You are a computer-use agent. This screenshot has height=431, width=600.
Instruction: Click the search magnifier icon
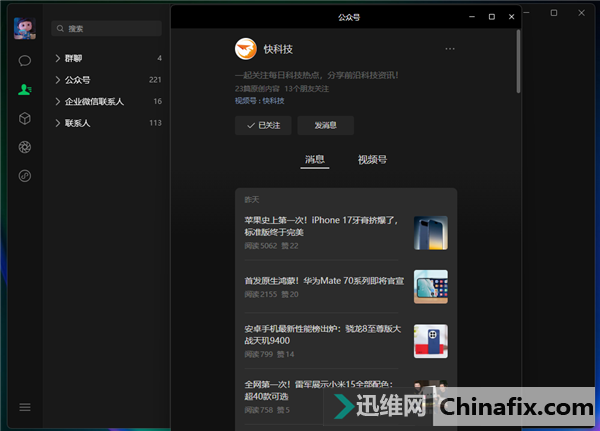tap(60, 28)
